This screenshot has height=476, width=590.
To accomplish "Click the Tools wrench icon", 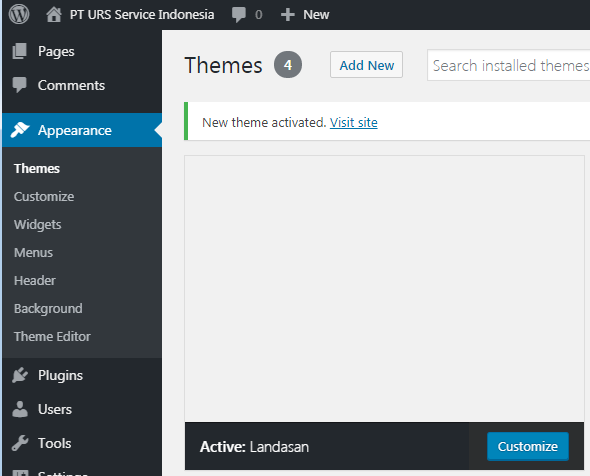I will tap(20, 443).
